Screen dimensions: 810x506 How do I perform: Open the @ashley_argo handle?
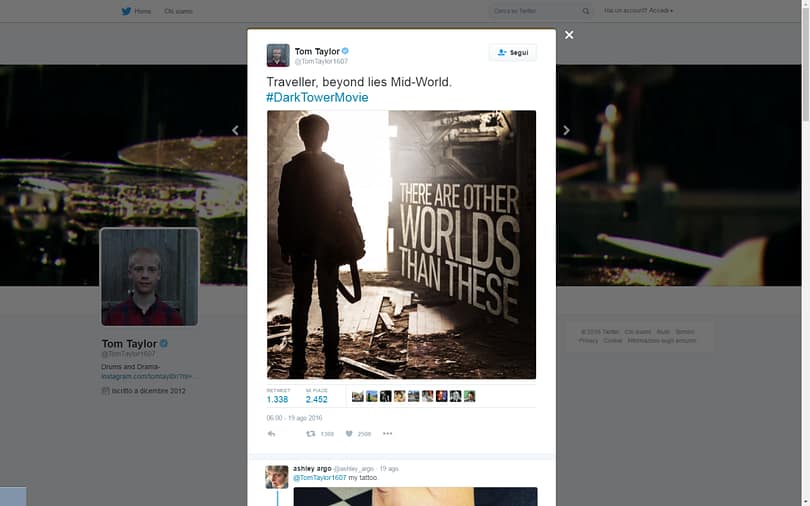[353, 469]
